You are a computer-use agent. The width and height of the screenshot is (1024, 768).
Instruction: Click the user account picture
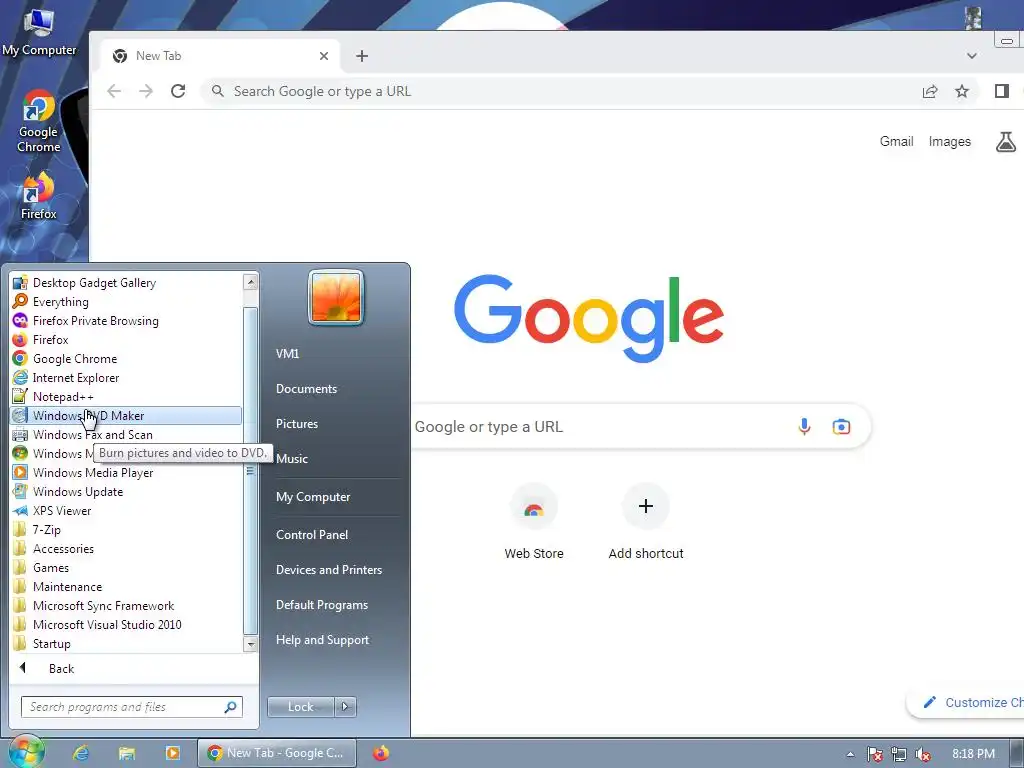(x=336, y=297)
